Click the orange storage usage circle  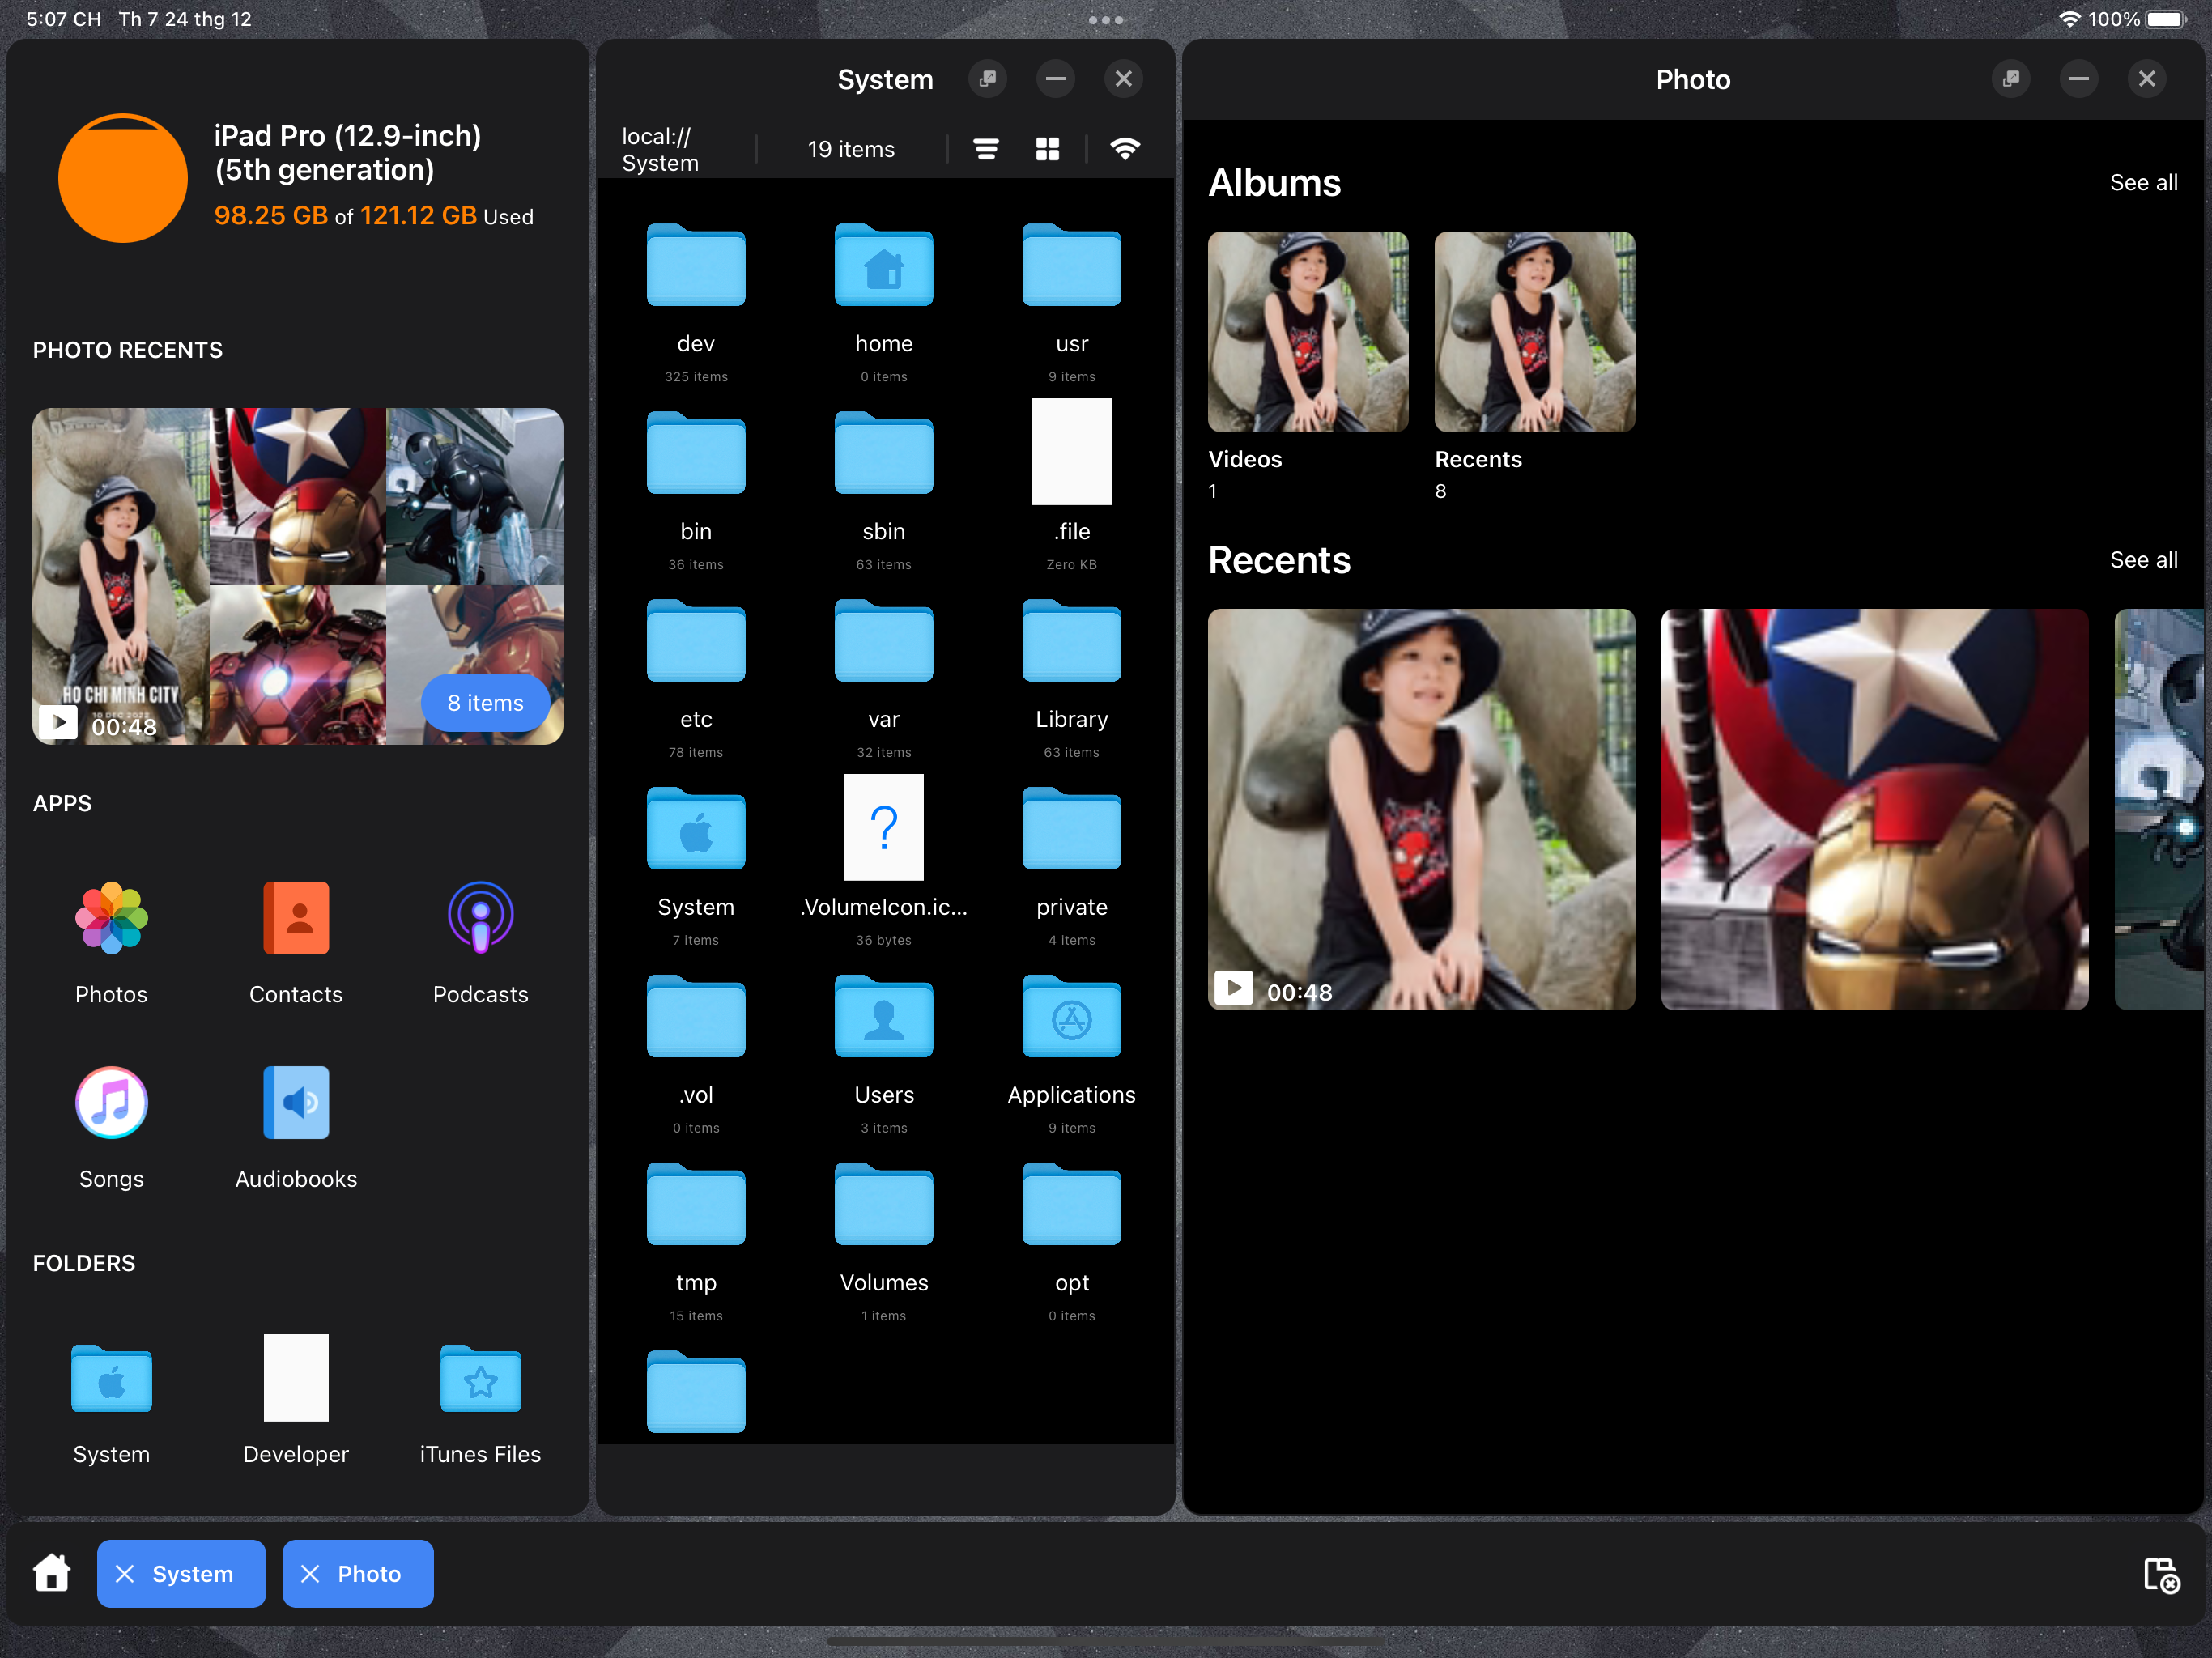pos(123,178)
